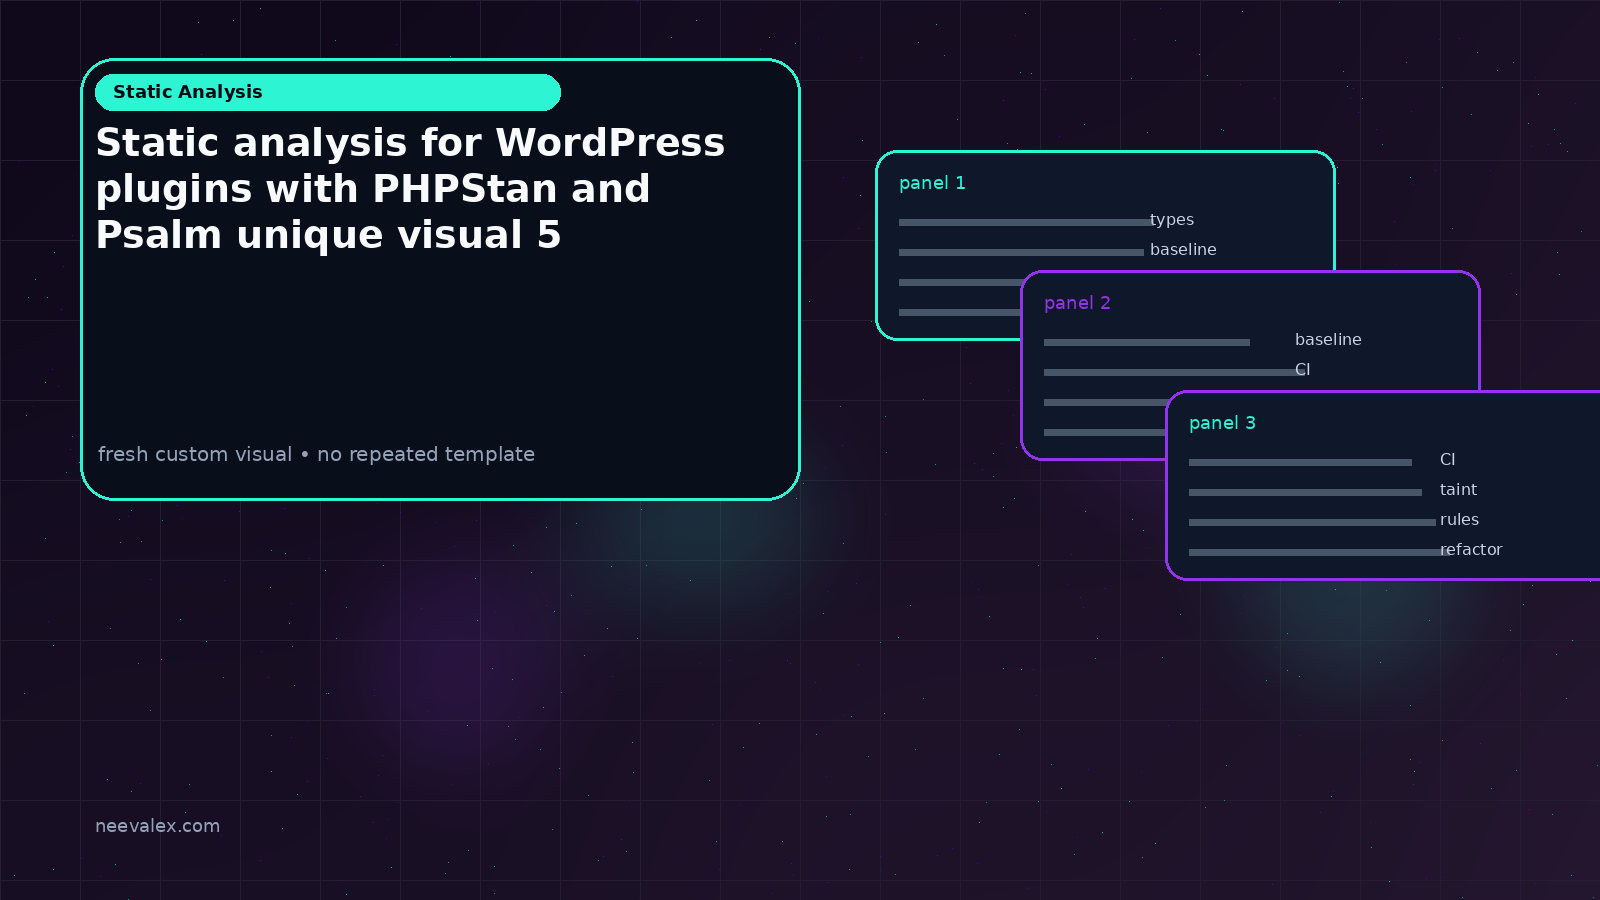
Task: Click the 'types' label in panel 1
Action: click(1172, 220)
